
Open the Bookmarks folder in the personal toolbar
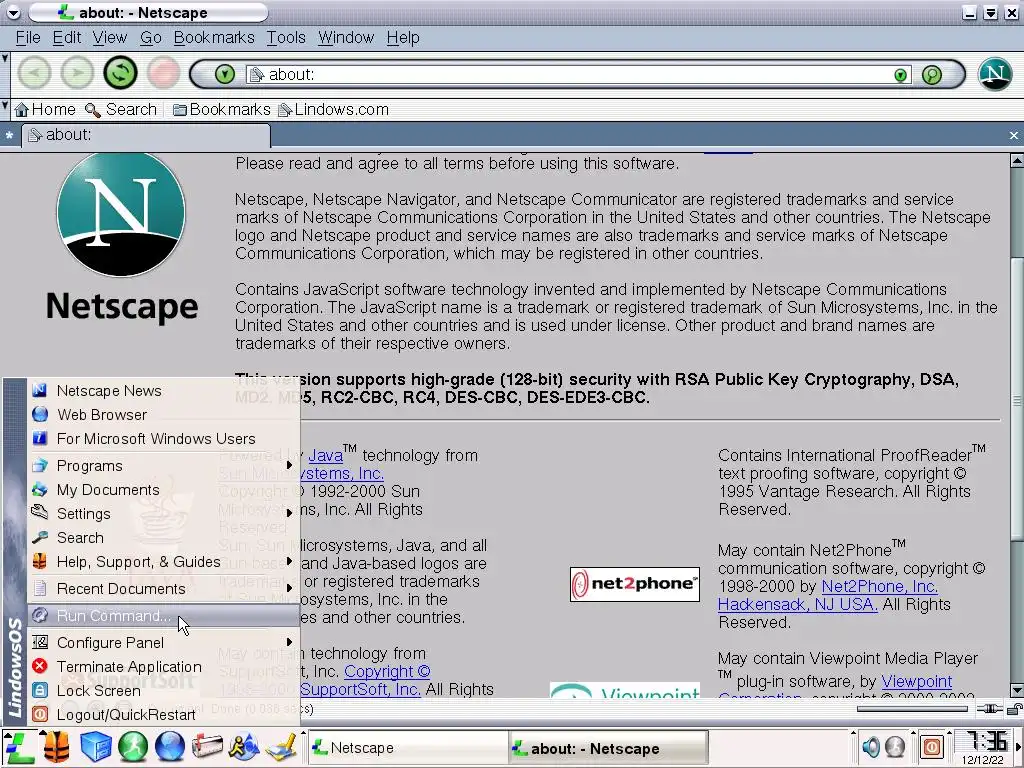point(221,110)
